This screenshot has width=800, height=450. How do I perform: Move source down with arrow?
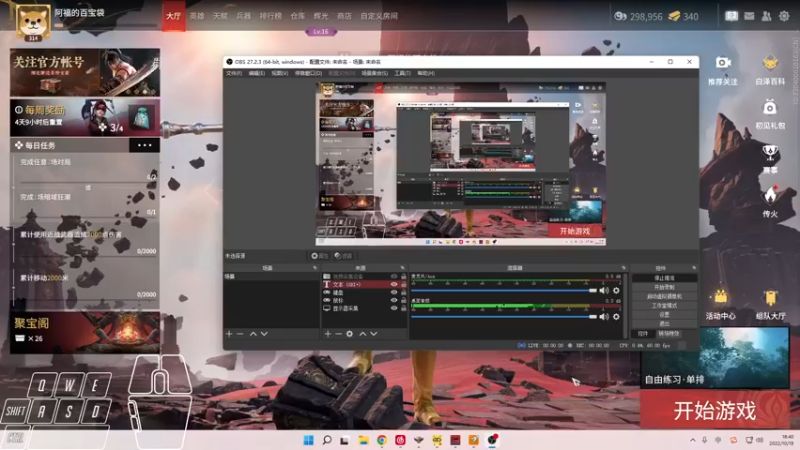pyautogui.click(x=373, y=334)
